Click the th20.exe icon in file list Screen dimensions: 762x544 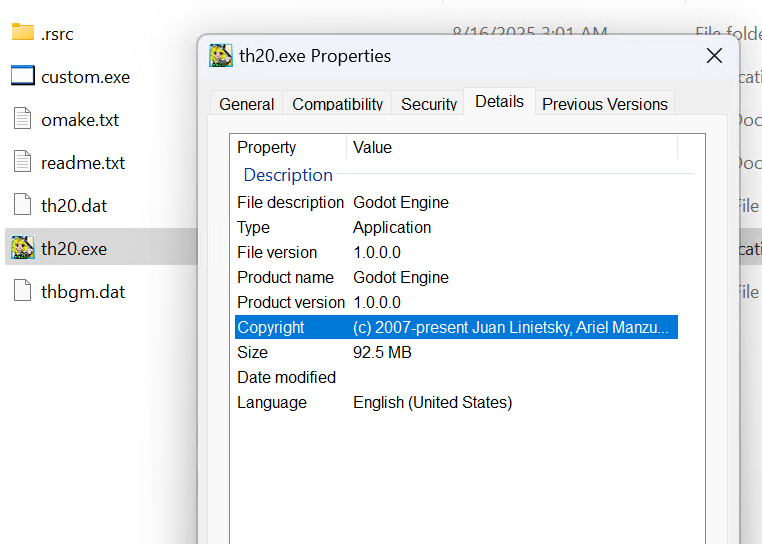click(x=23, y=248)
